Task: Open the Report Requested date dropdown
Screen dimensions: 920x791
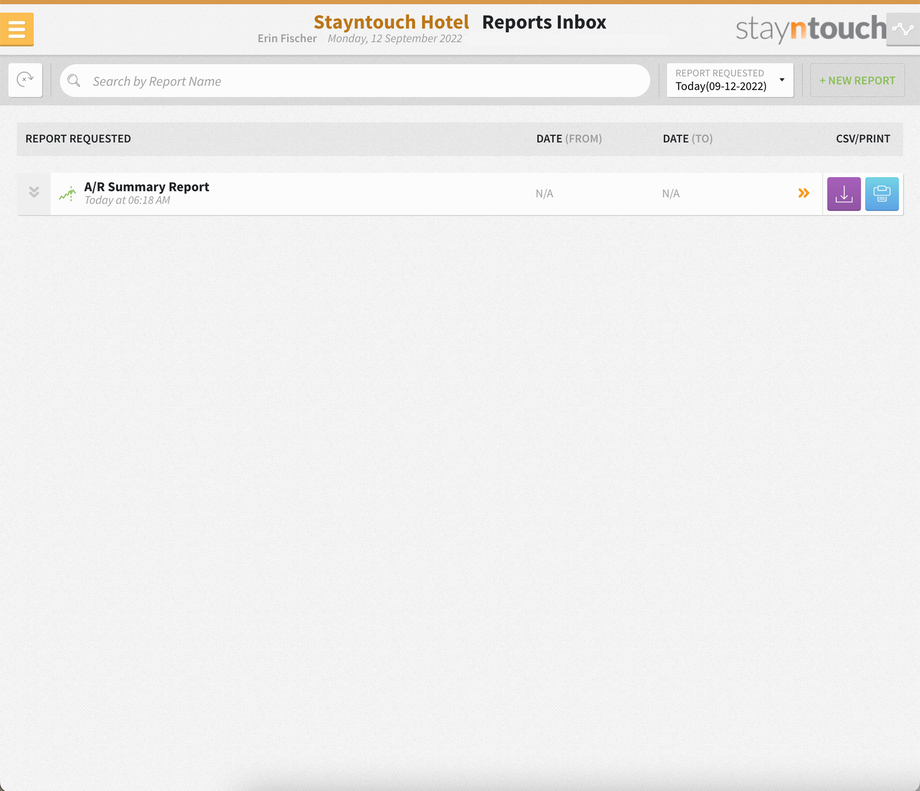Action: click(x=730, y=80)
